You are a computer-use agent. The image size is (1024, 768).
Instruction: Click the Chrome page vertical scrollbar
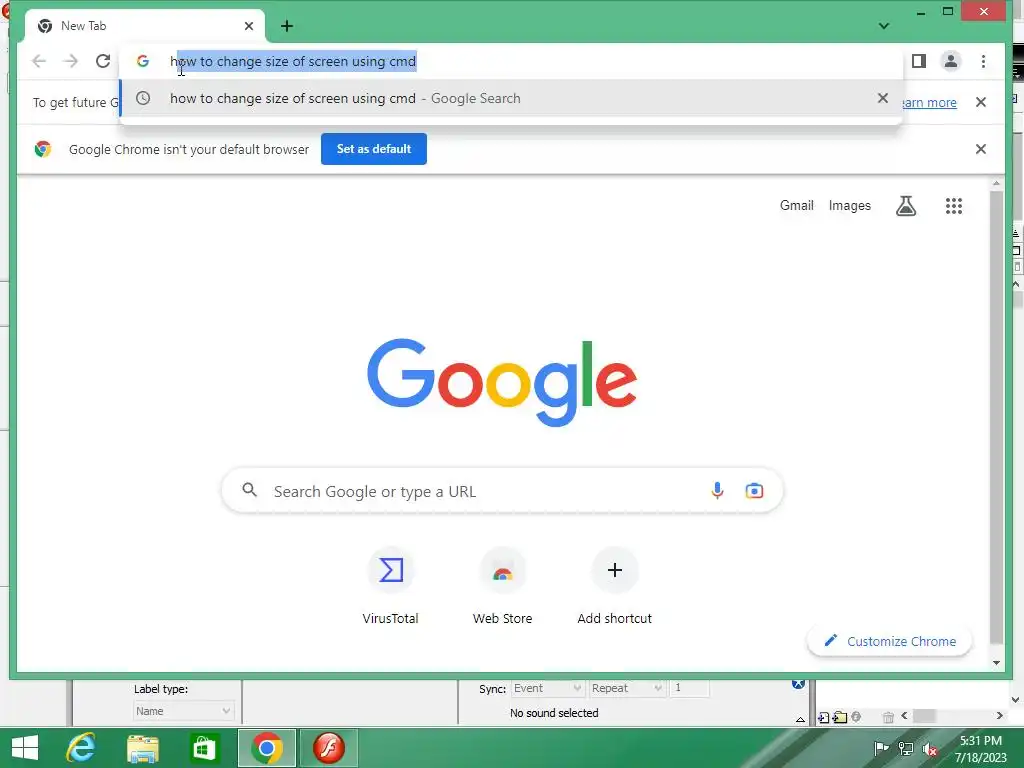coord(996,418)
